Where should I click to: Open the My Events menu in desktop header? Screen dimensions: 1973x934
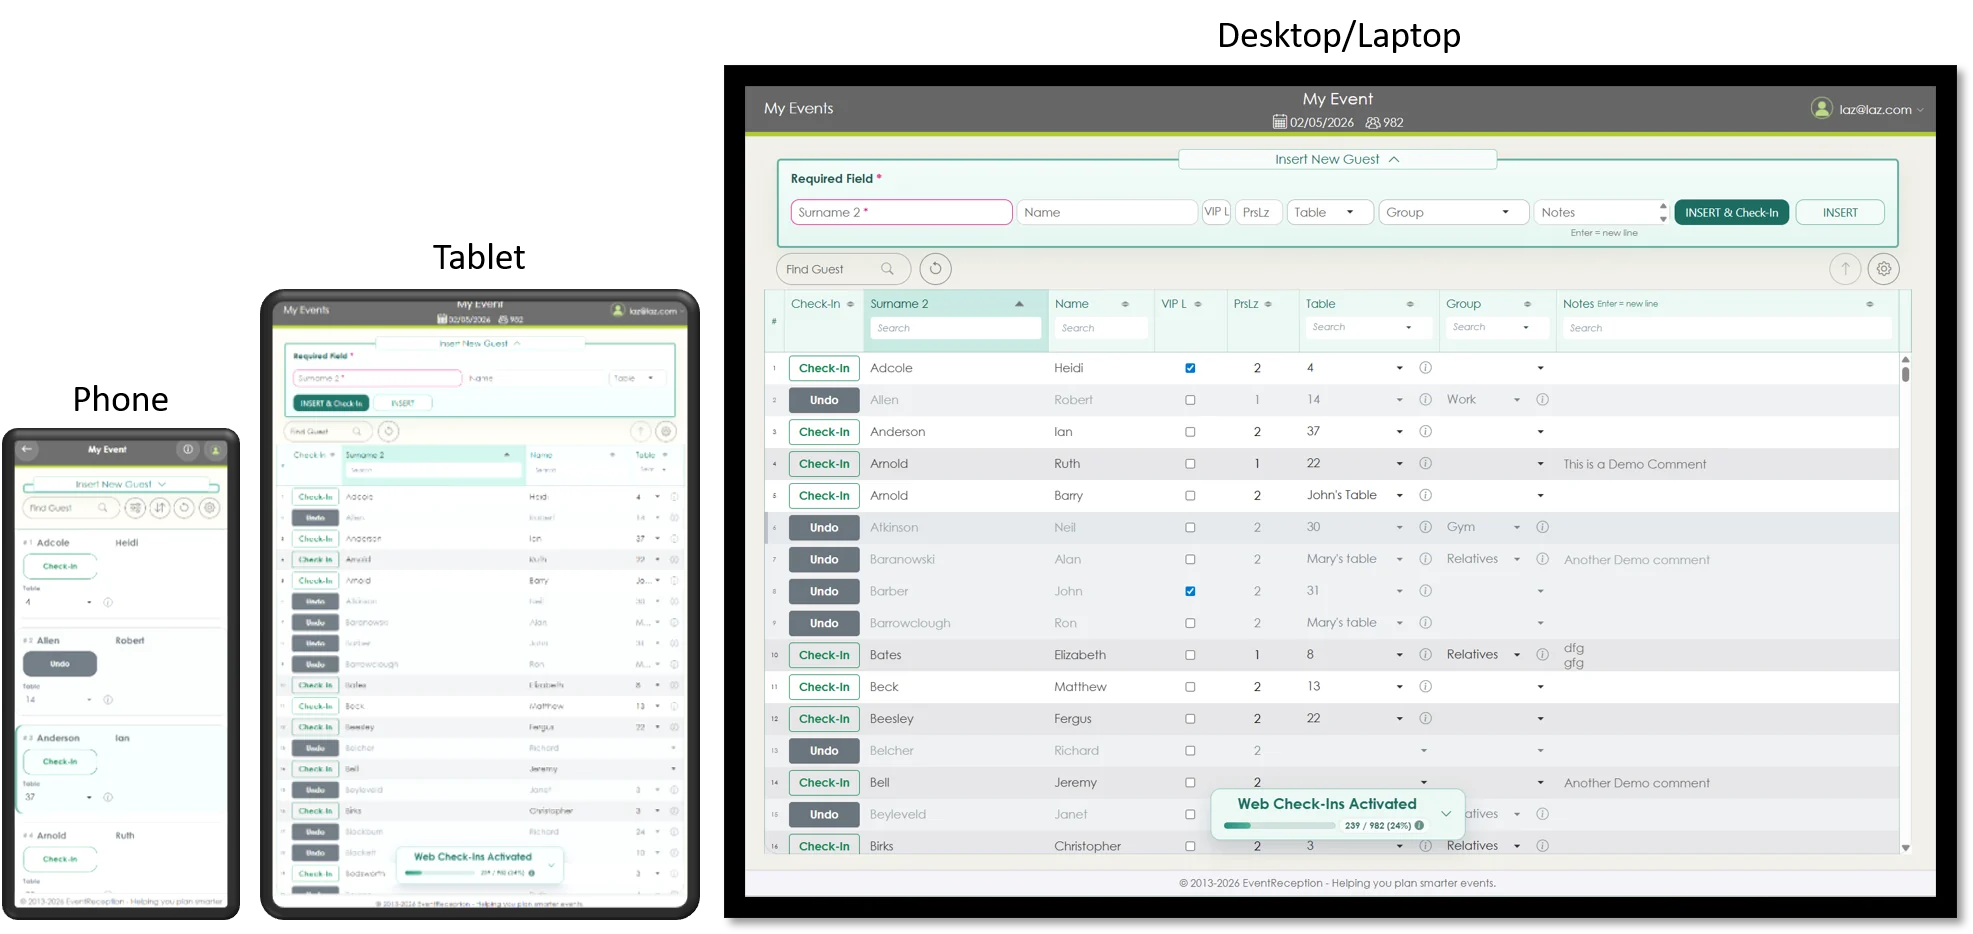[x=798, y=108]
